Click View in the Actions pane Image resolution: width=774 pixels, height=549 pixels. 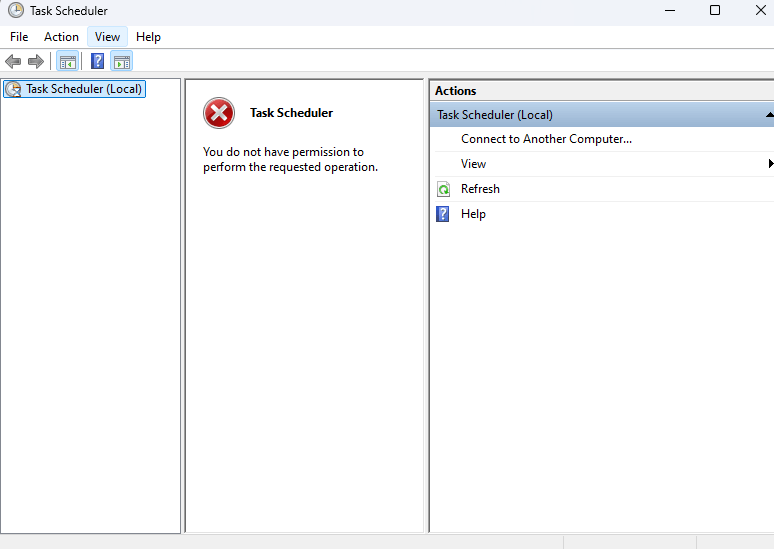pos(473,164)
